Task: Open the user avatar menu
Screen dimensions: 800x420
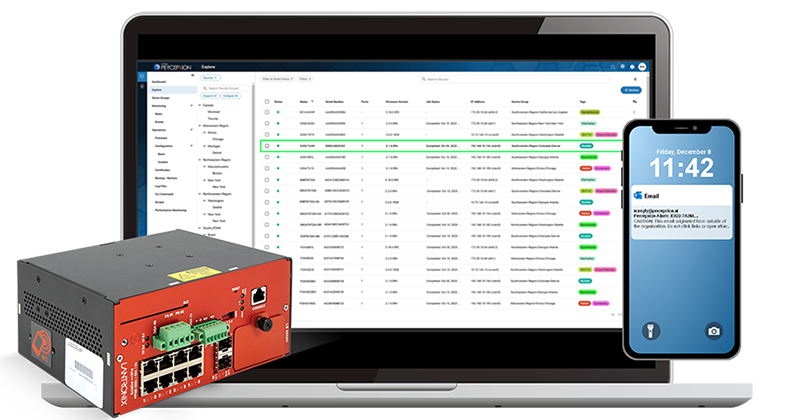Action: (642, 66)
